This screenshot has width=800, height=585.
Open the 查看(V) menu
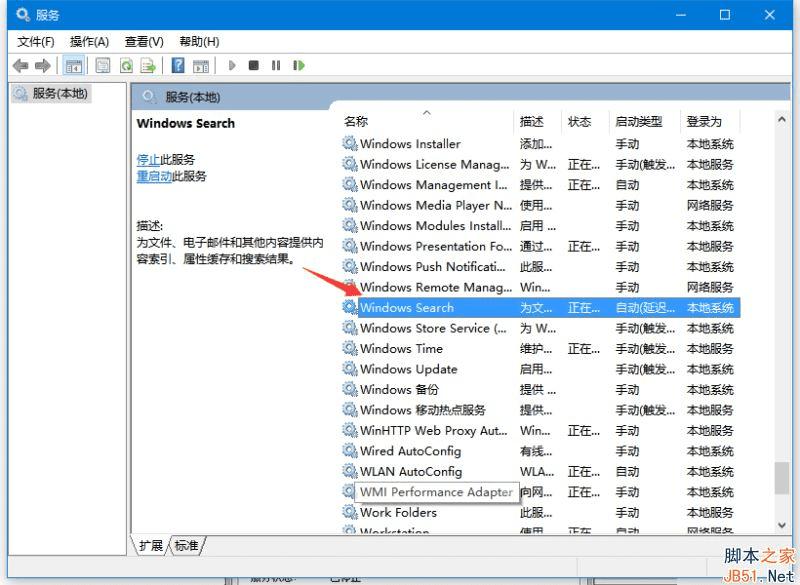coord(144,42)
